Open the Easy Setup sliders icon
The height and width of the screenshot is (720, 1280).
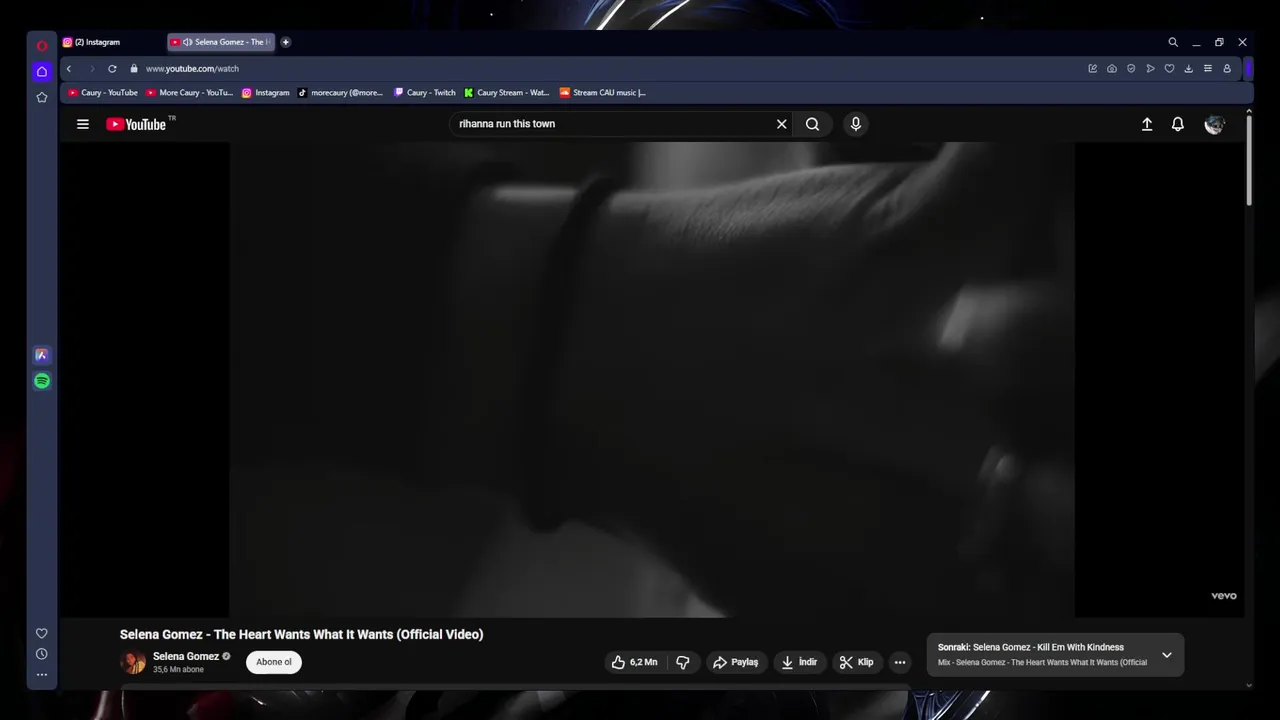click(x=1208, y=69)
